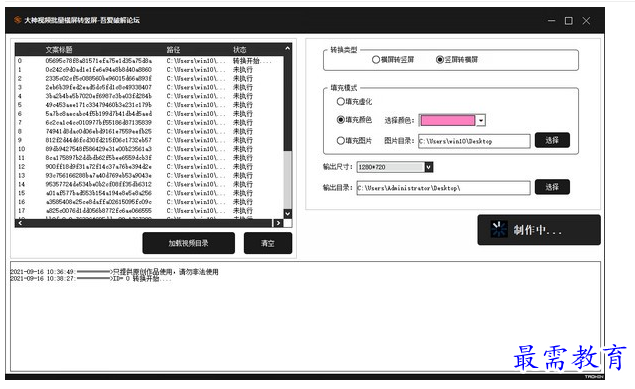Open the fill color dropdown arrow

tap(481, 120)
